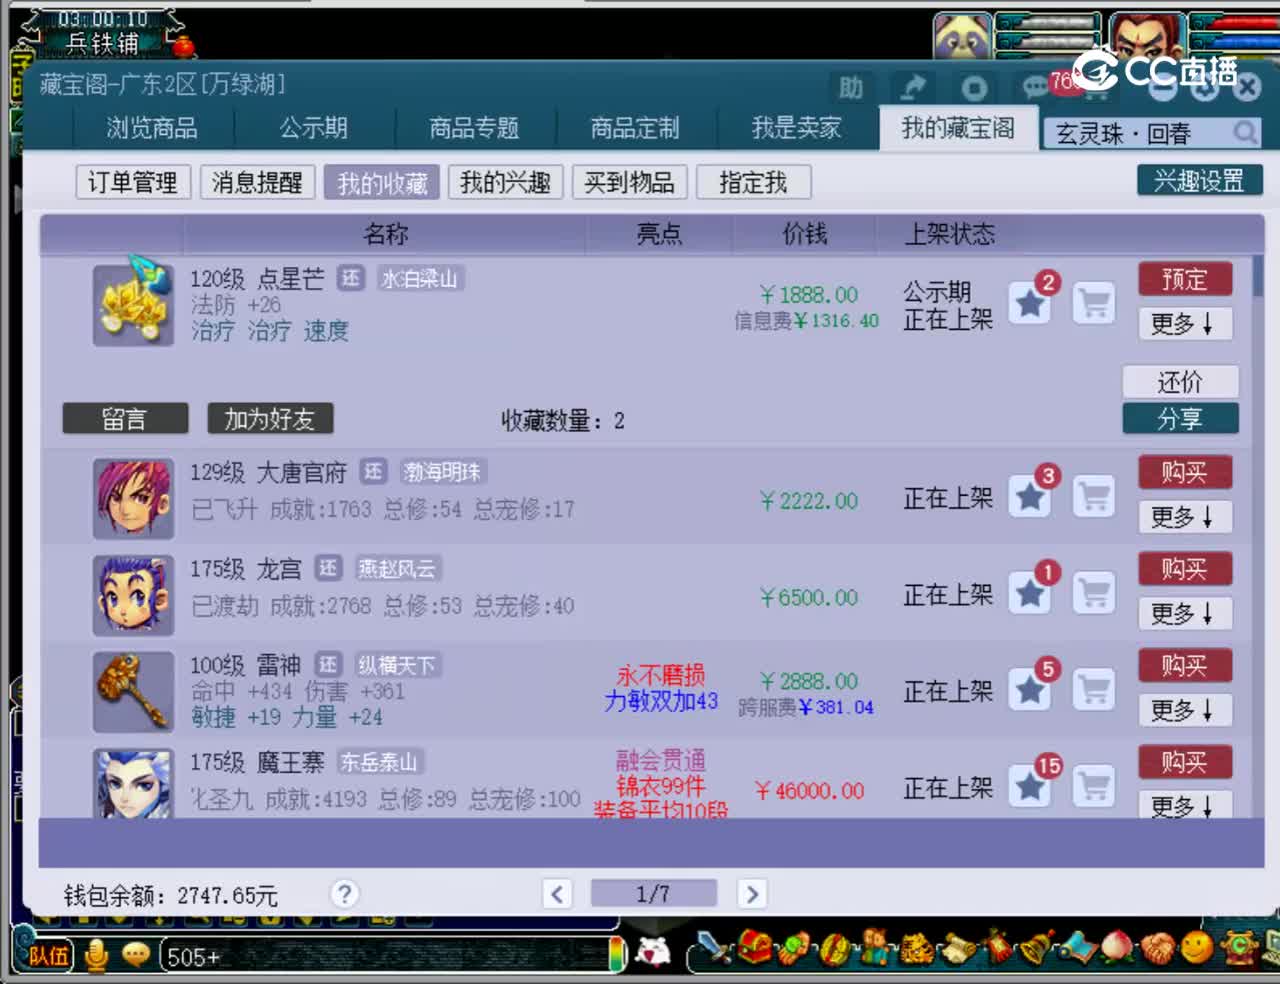Open 指定我 sub-tab
Image resolution: width=1280 pixels, height=984 pixels.
tap(753, 182)
